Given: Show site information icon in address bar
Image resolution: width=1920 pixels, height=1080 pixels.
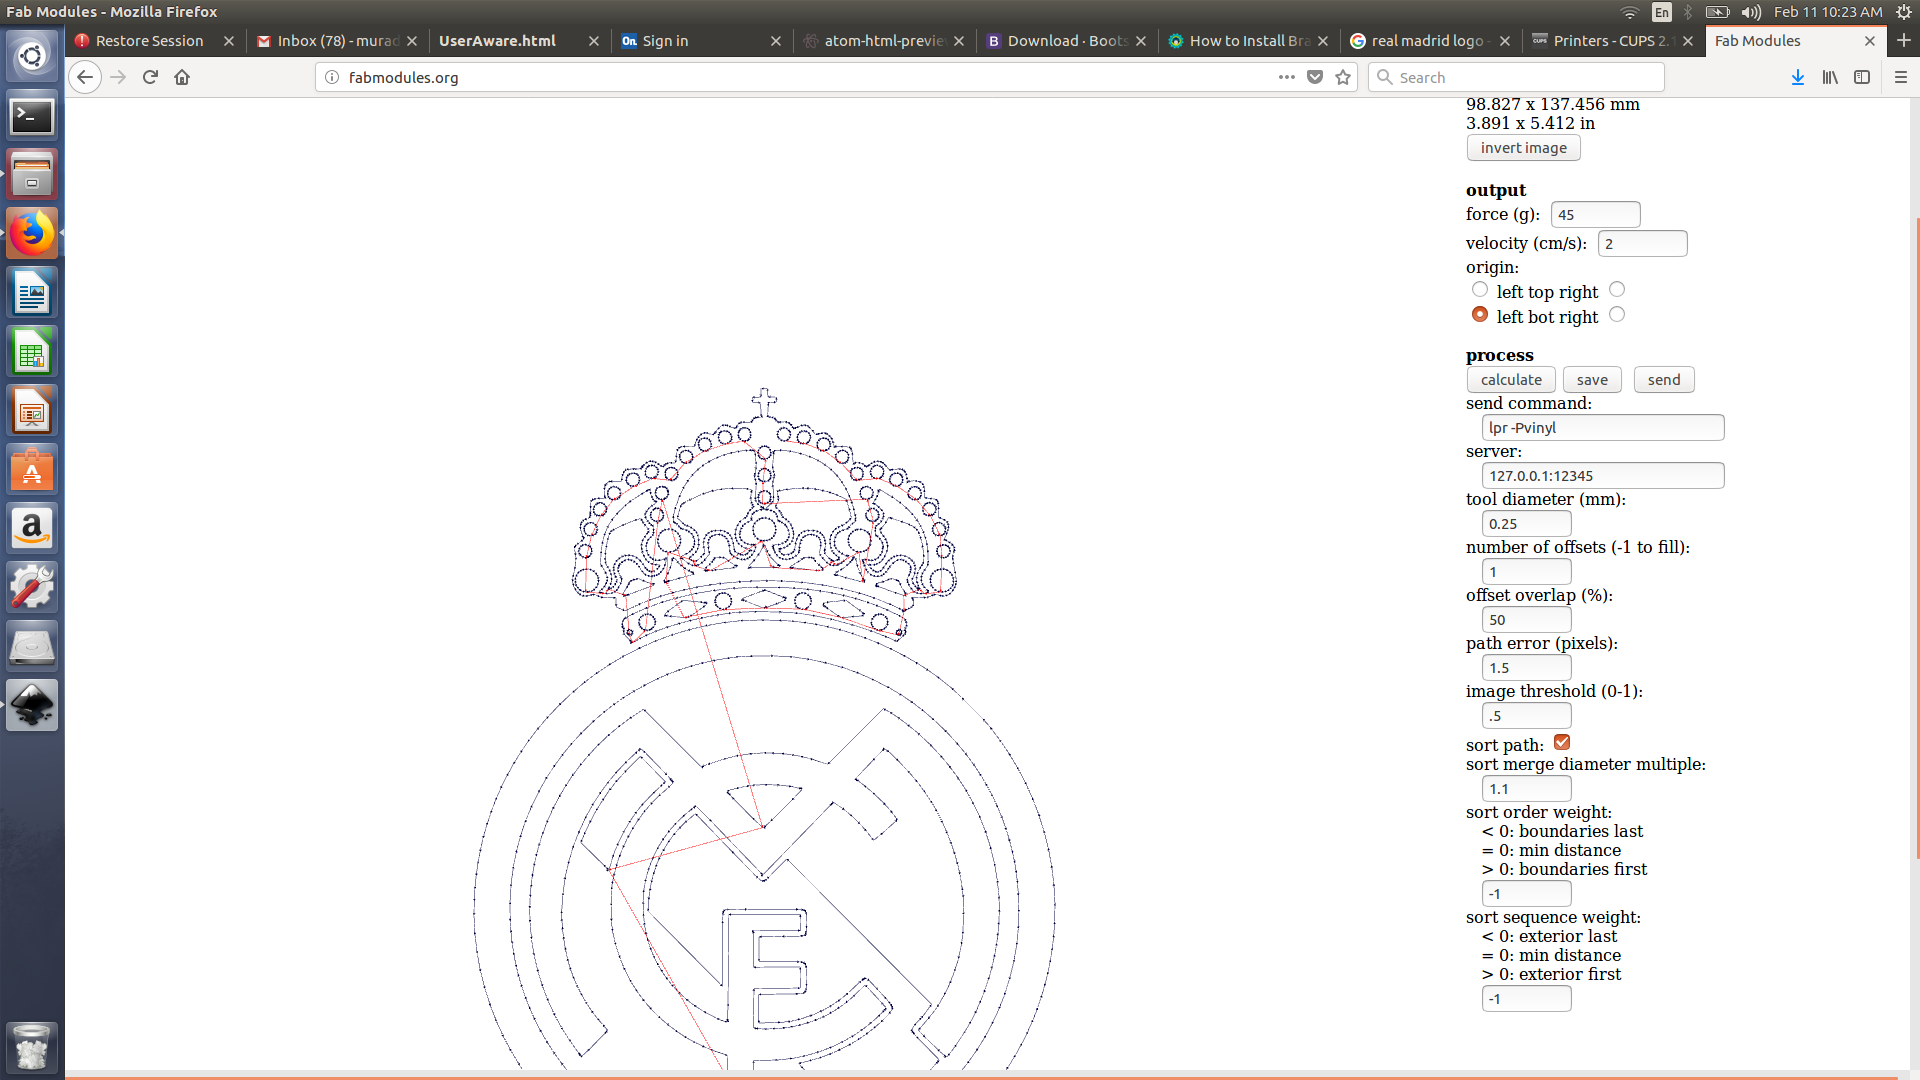Looking at the screenshot, I should [332, 77].
